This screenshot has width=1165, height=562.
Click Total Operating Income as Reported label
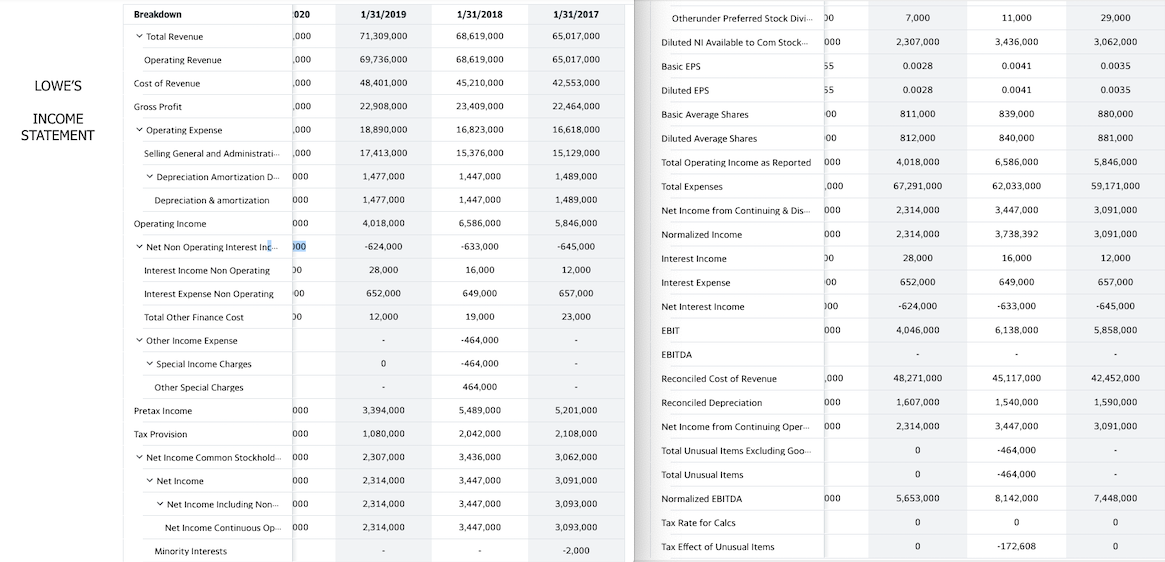tap(736, 163)
